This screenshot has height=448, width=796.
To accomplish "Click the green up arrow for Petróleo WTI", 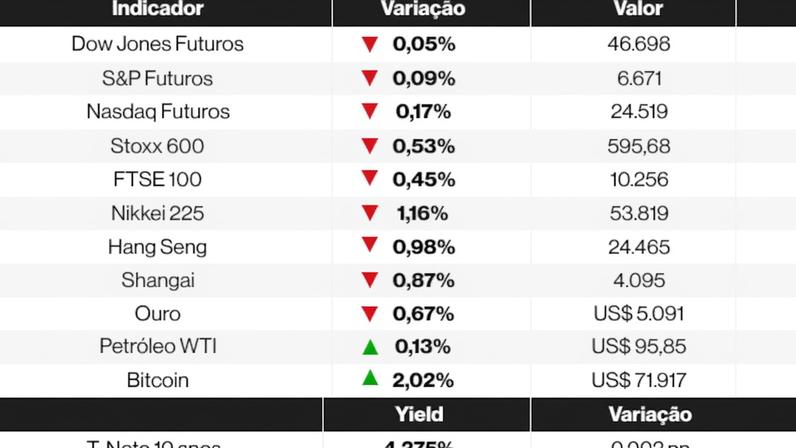I will click(370, 347).
